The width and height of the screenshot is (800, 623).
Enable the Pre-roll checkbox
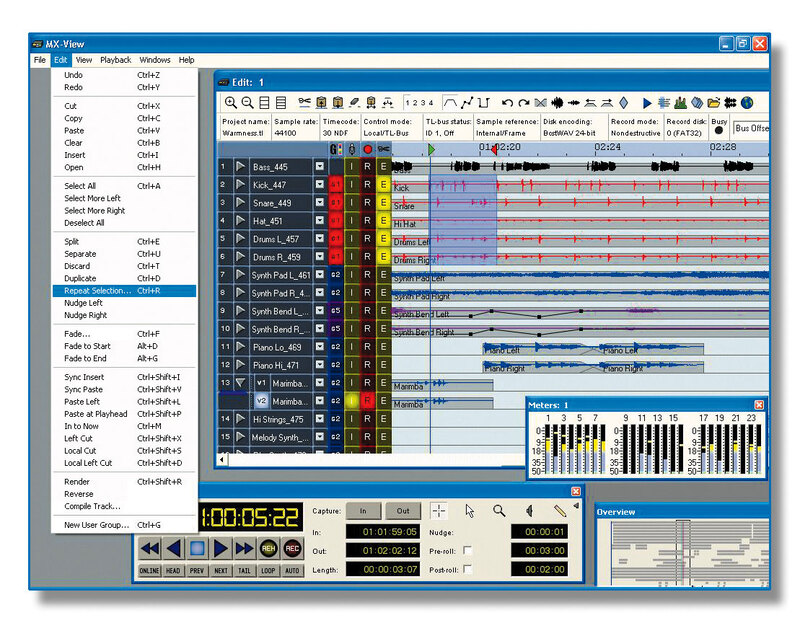pyautogui.click(x=467, y=551)
